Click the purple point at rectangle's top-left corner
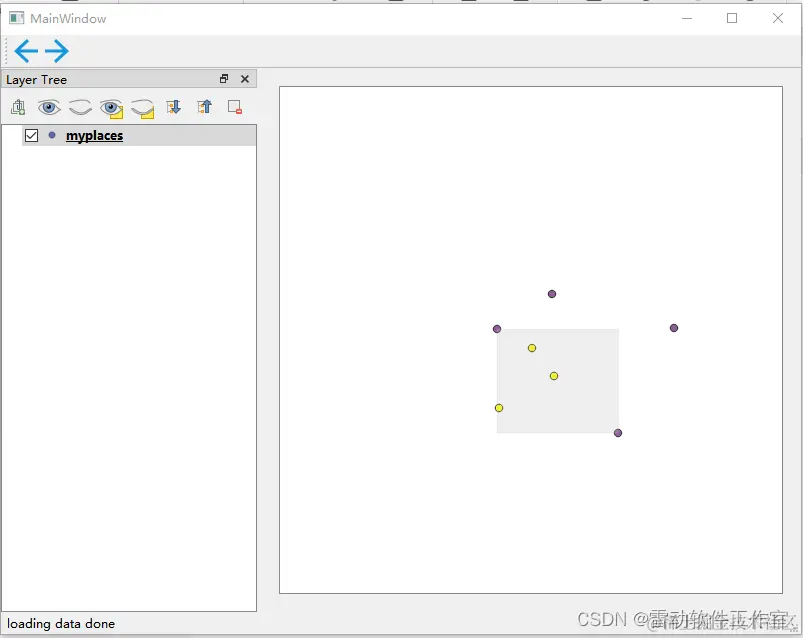Image resolution: width=803 pixels, height=638 pixels. pyautogui.click(x=497, y=329)
